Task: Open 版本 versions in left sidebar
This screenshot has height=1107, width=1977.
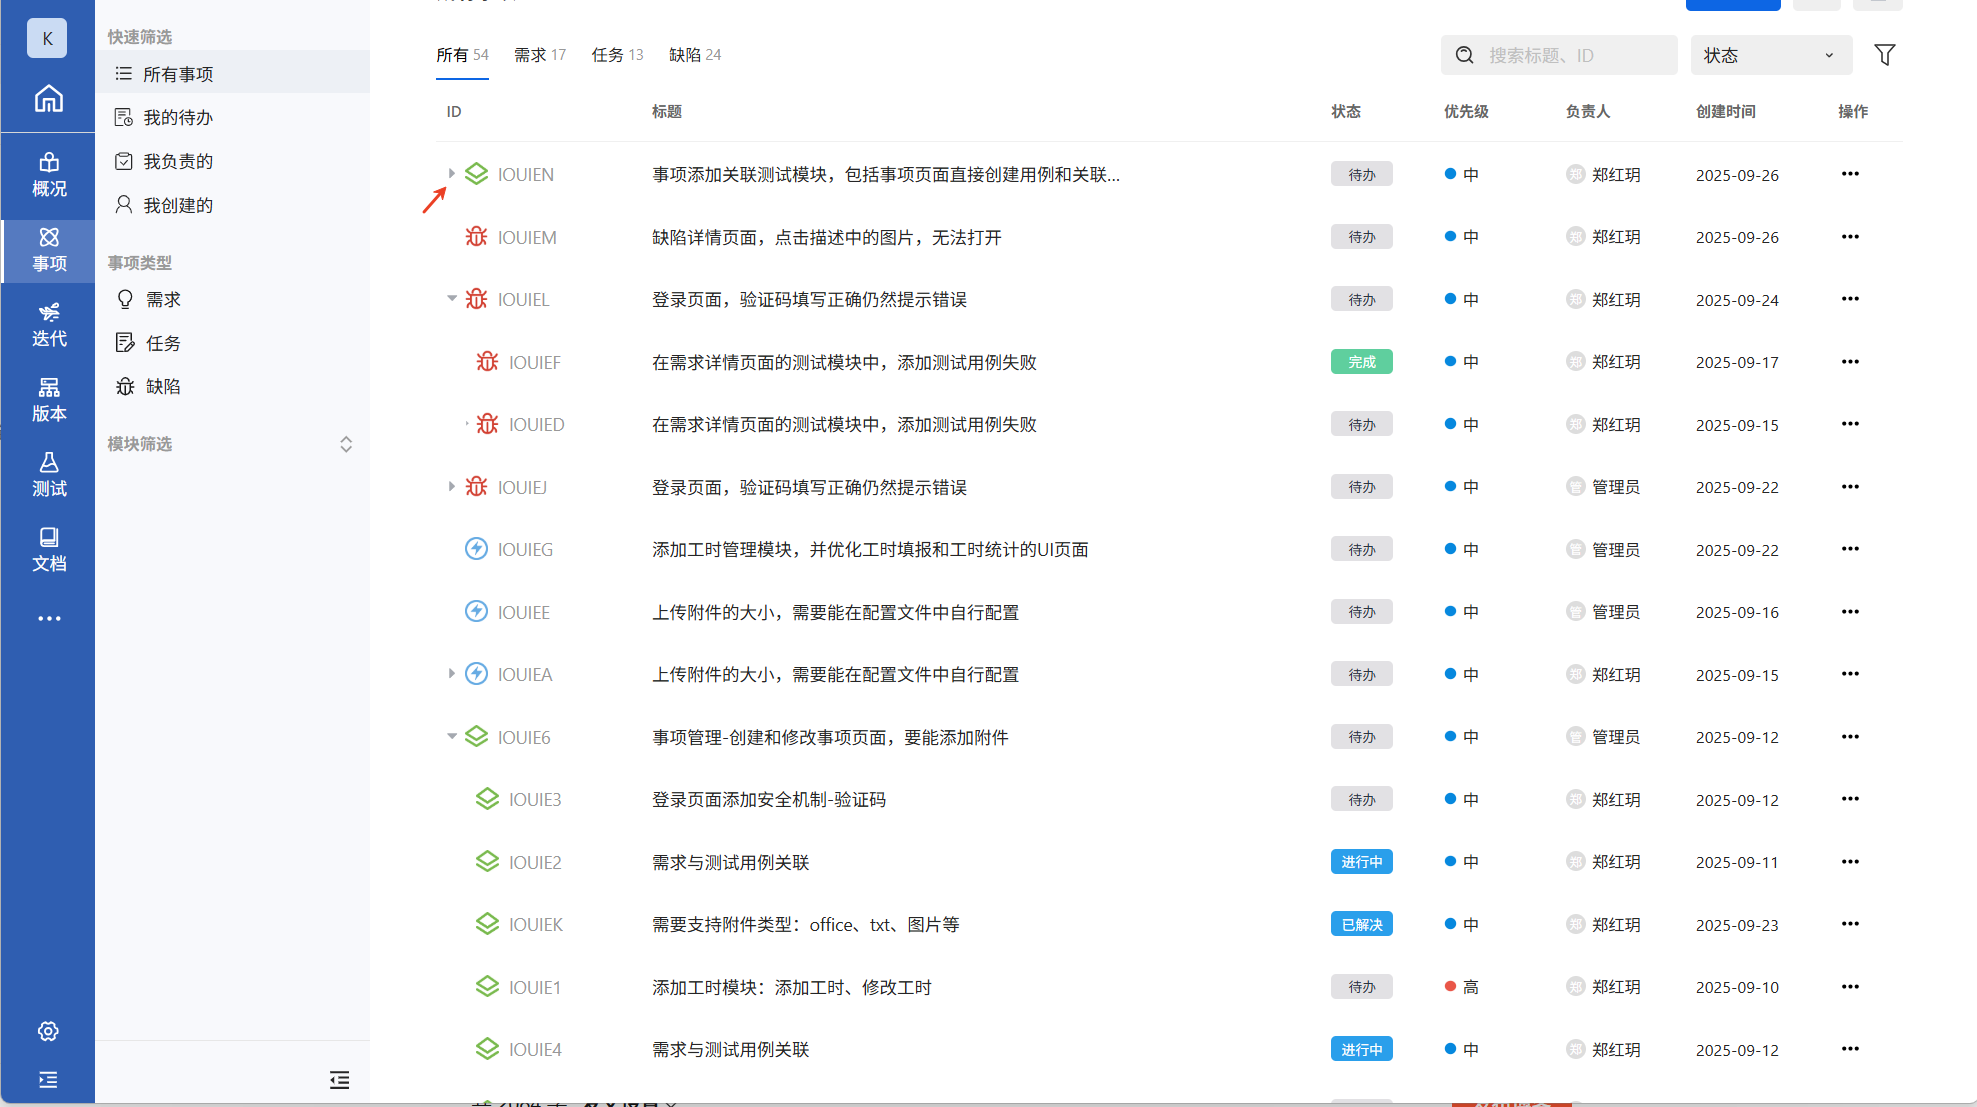Action: pyautogui.click(x=48, y=399)
